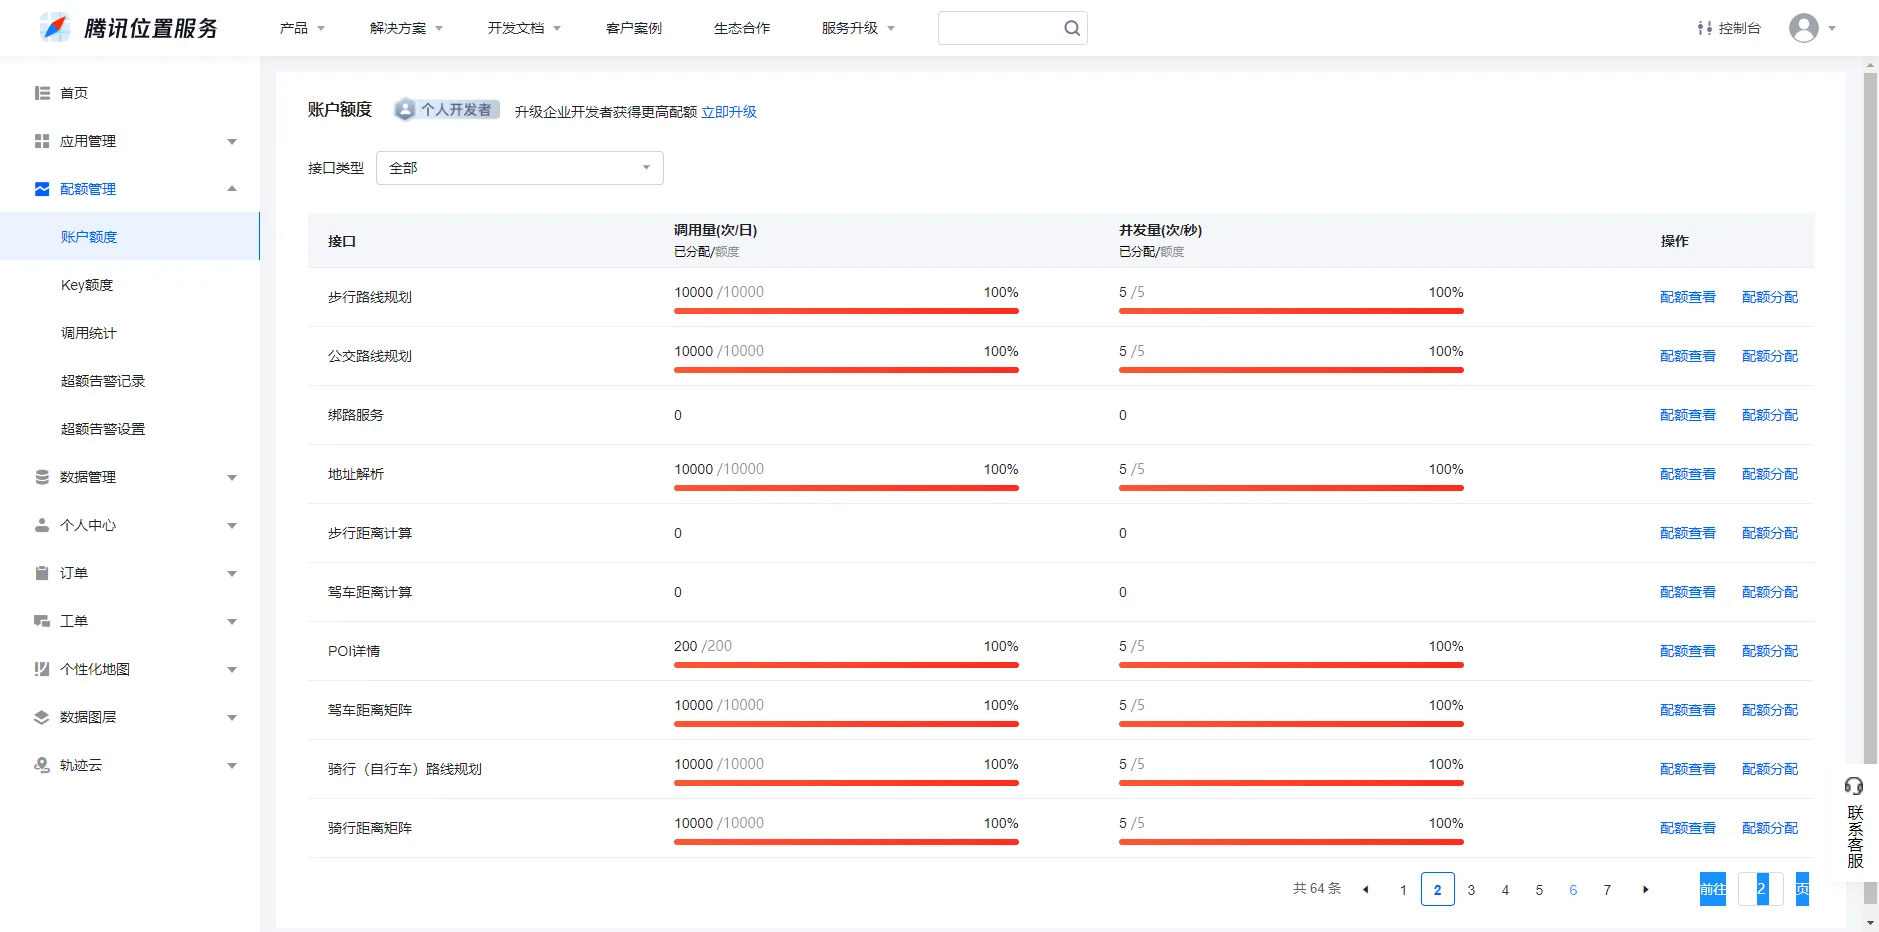Click the 前往 jump button
1879x932 pixels.
click(1713, 889)
